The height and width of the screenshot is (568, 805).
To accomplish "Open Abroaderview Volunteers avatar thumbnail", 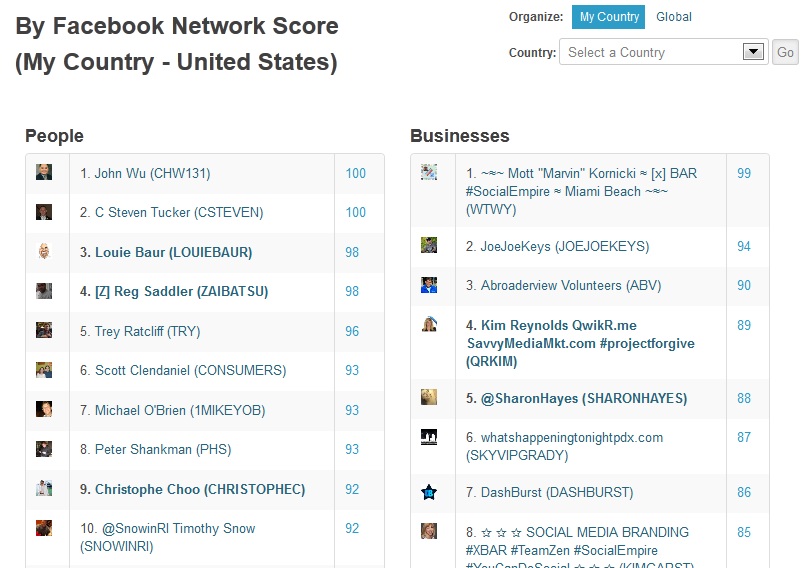I will [429, 285].
